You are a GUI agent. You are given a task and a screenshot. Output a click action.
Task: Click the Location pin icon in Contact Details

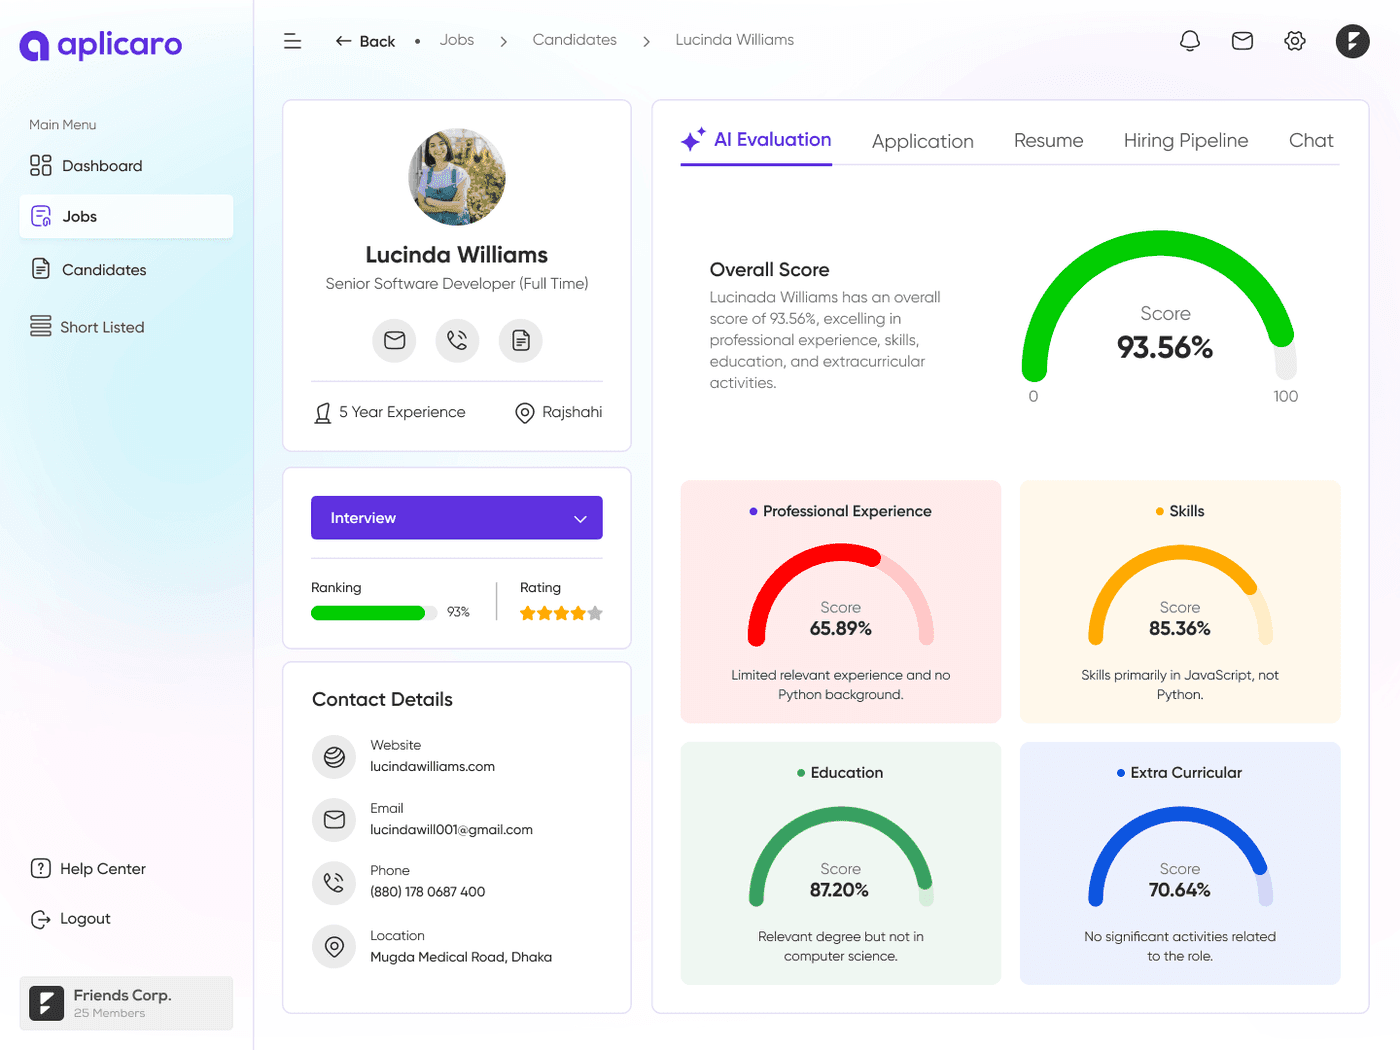[x=334, y=946]
